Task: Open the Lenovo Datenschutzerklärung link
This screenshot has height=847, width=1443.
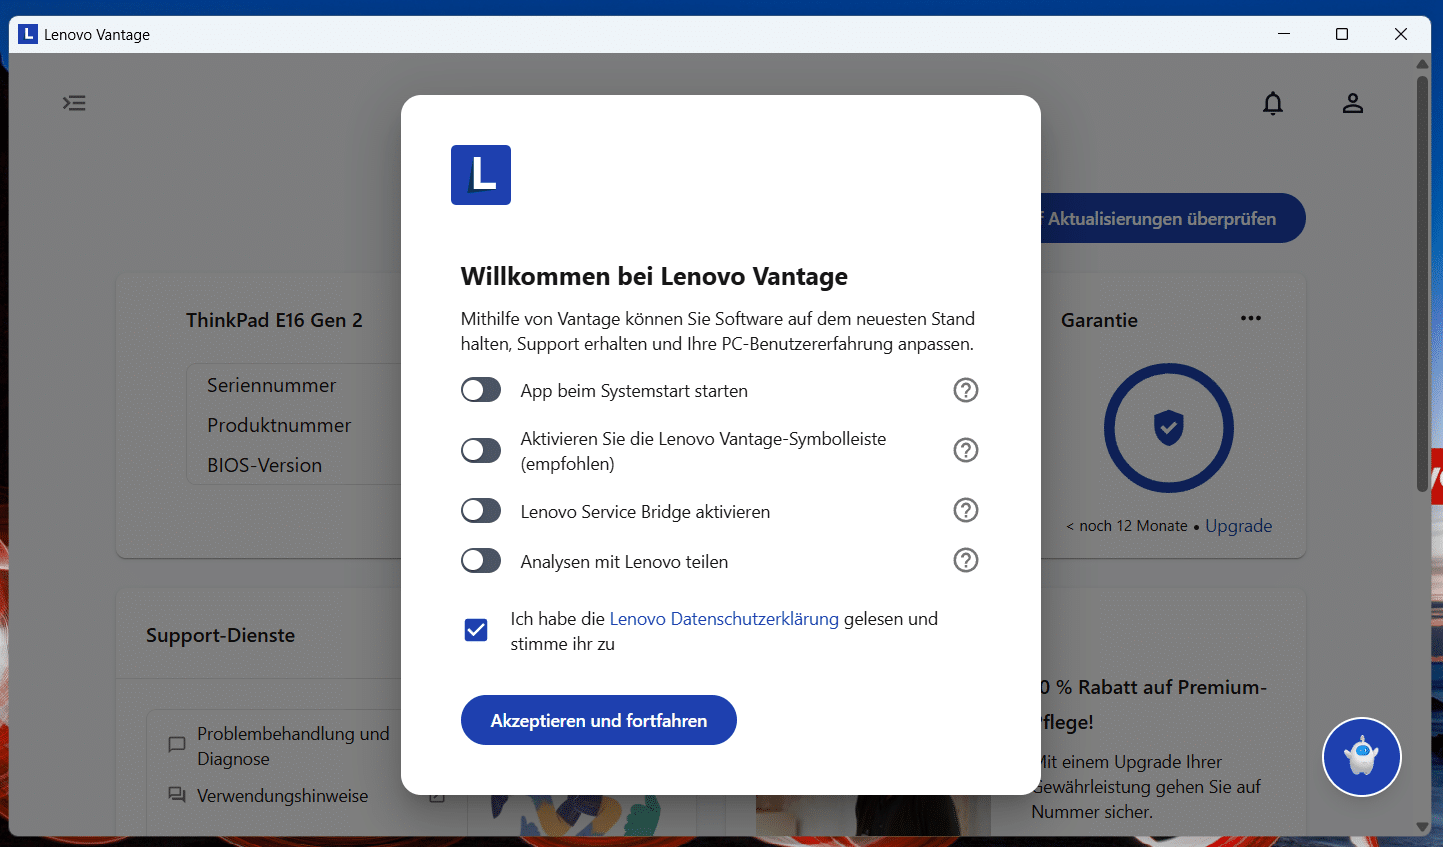Action: coord(723,619)
